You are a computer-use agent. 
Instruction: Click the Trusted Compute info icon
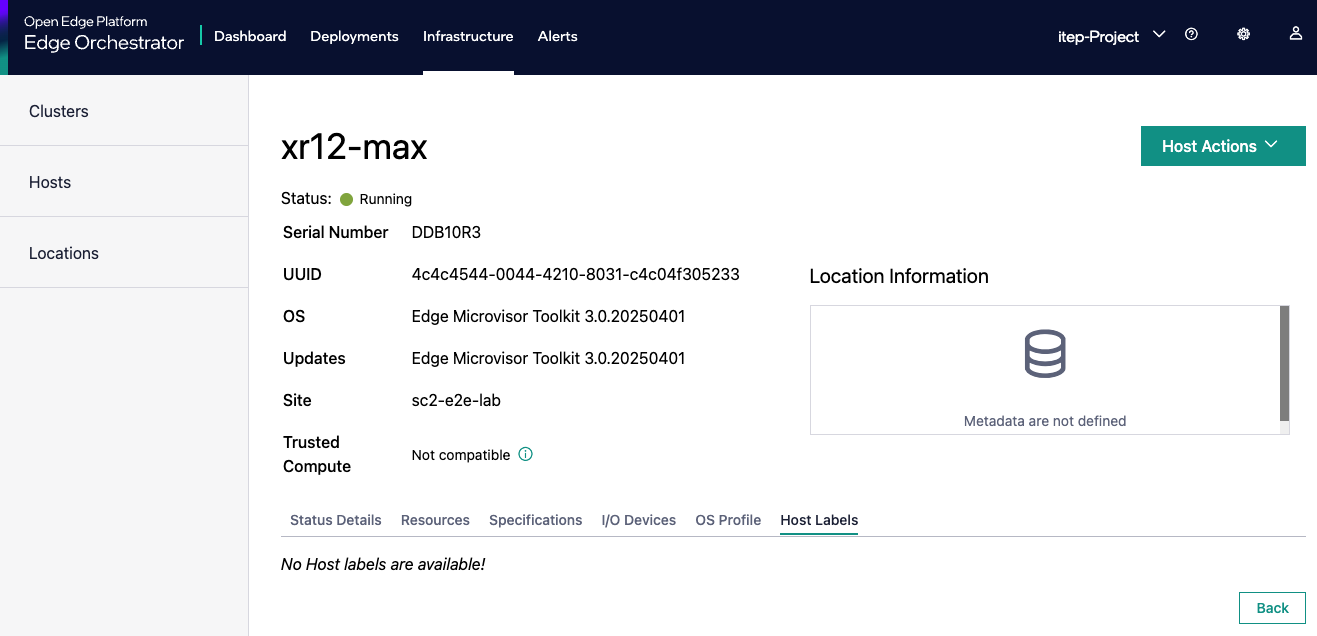coord(525,454)
